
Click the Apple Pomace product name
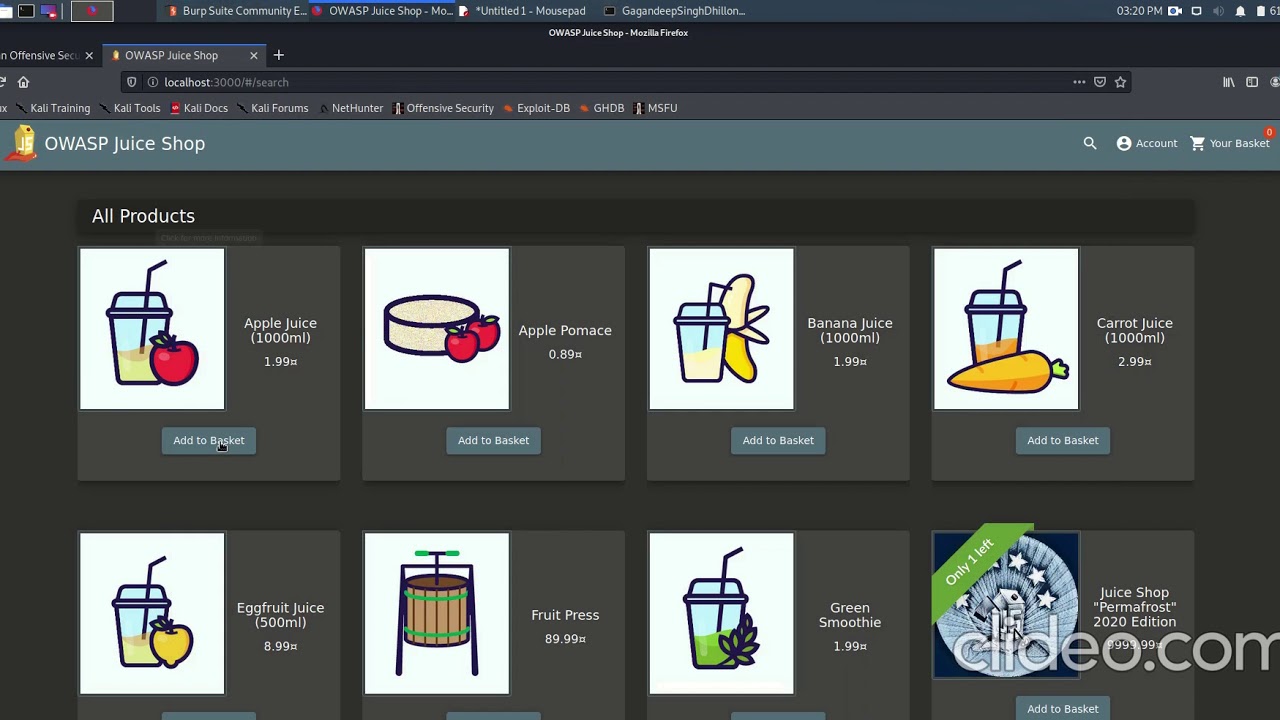(565, 330)
